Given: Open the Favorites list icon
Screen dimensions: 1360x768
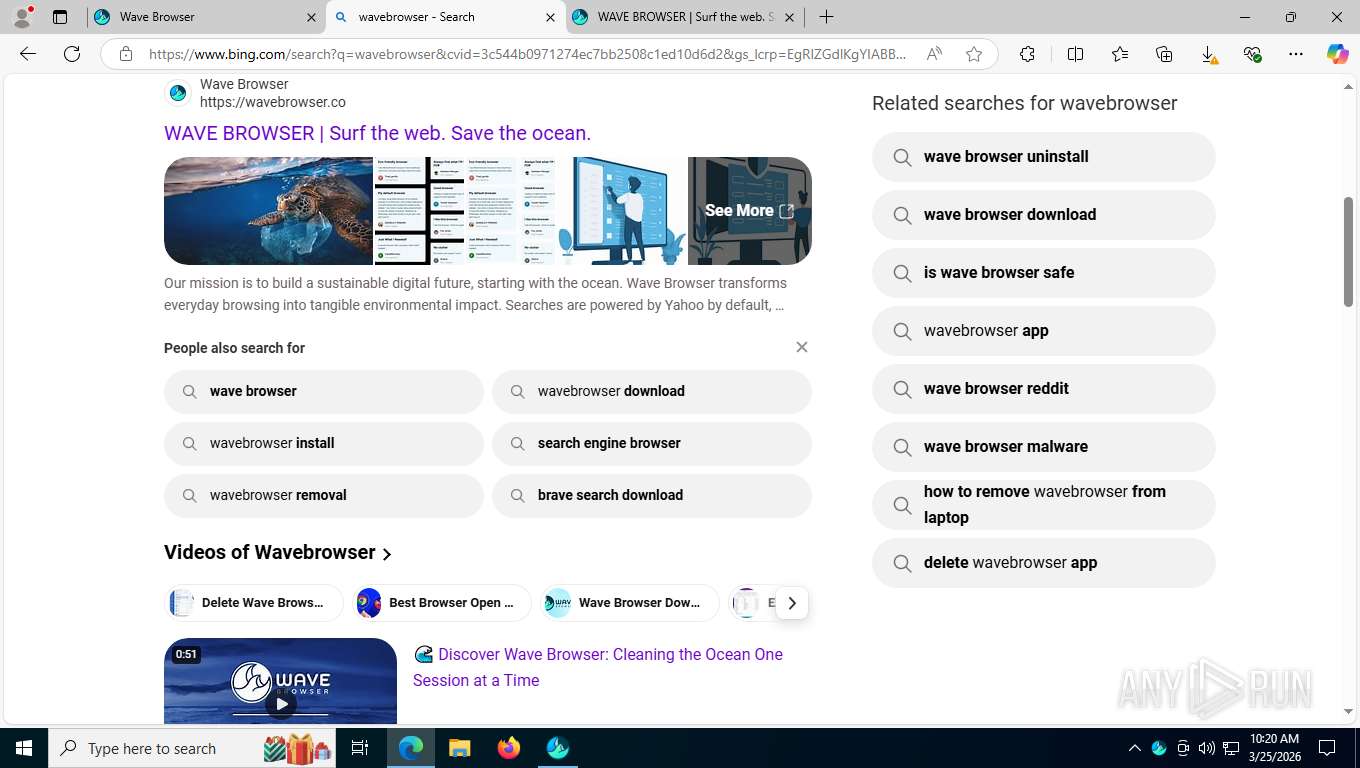Looking at the screenshot, I should click(x=1120, y=54).
